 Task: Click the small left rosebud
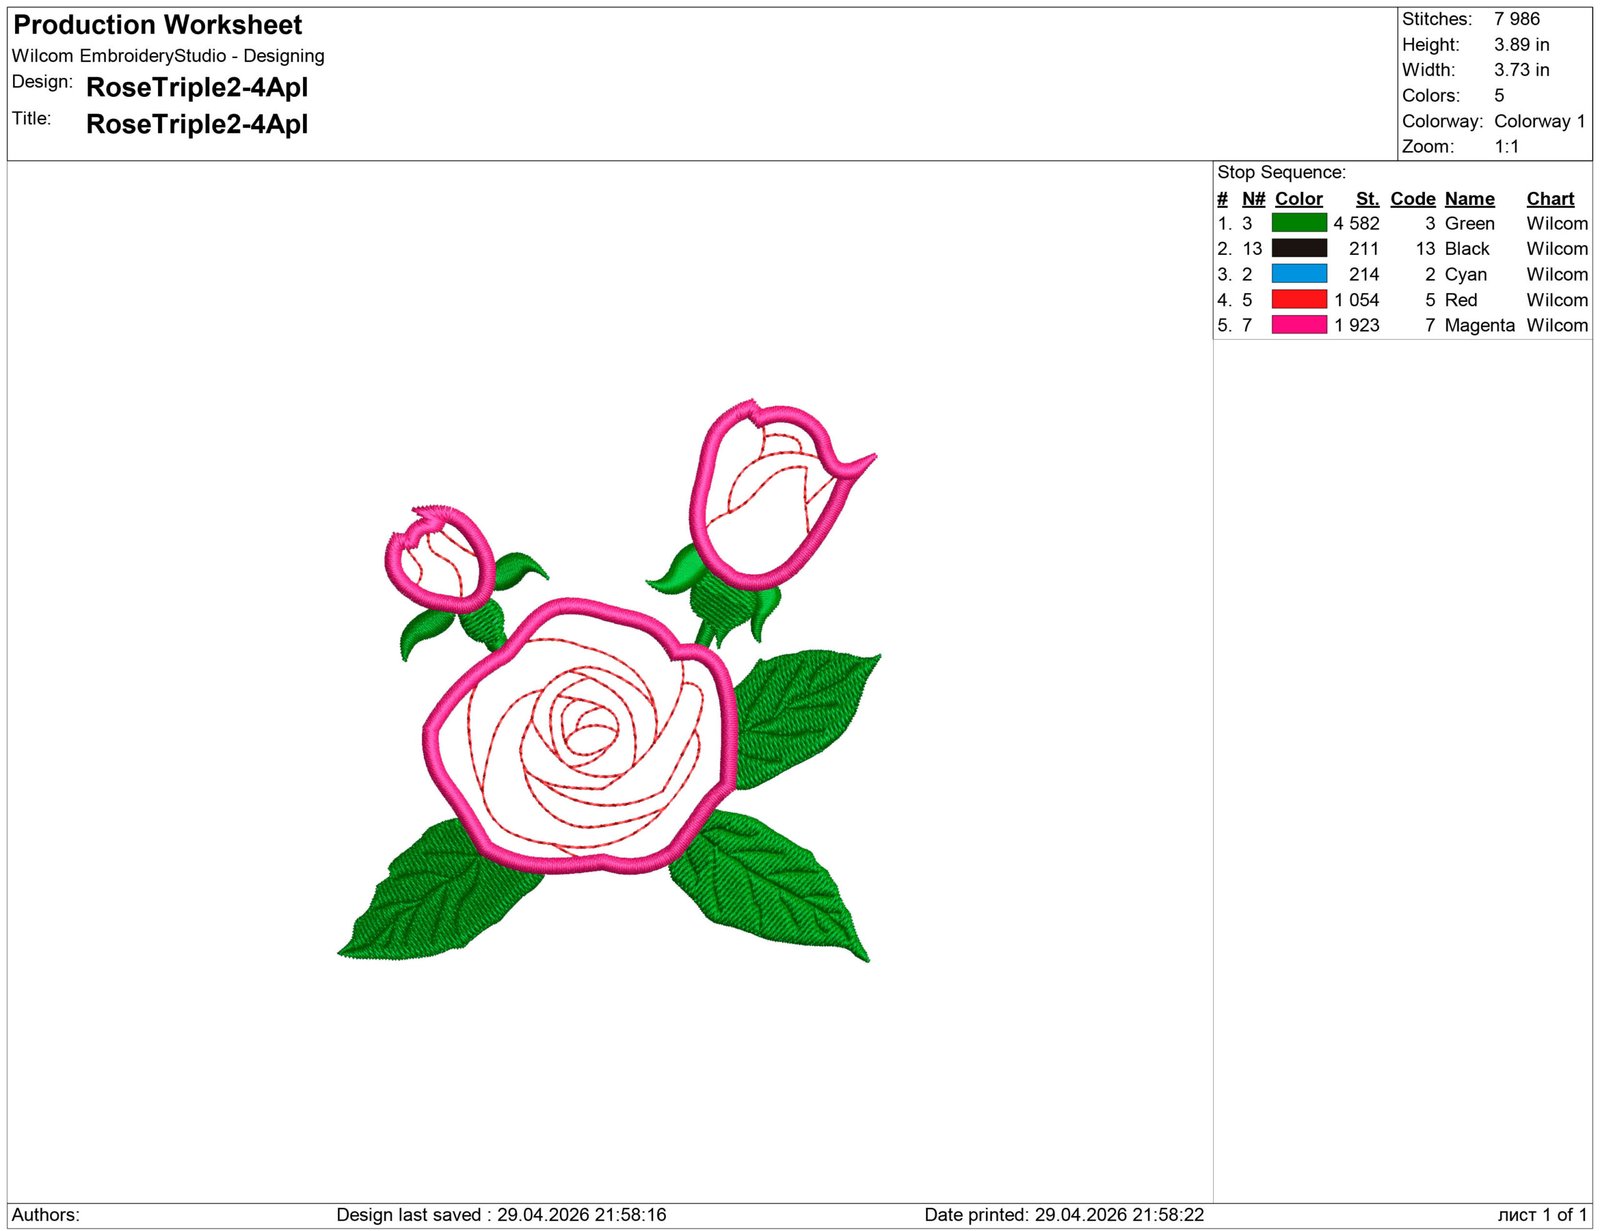pos(440,560)
